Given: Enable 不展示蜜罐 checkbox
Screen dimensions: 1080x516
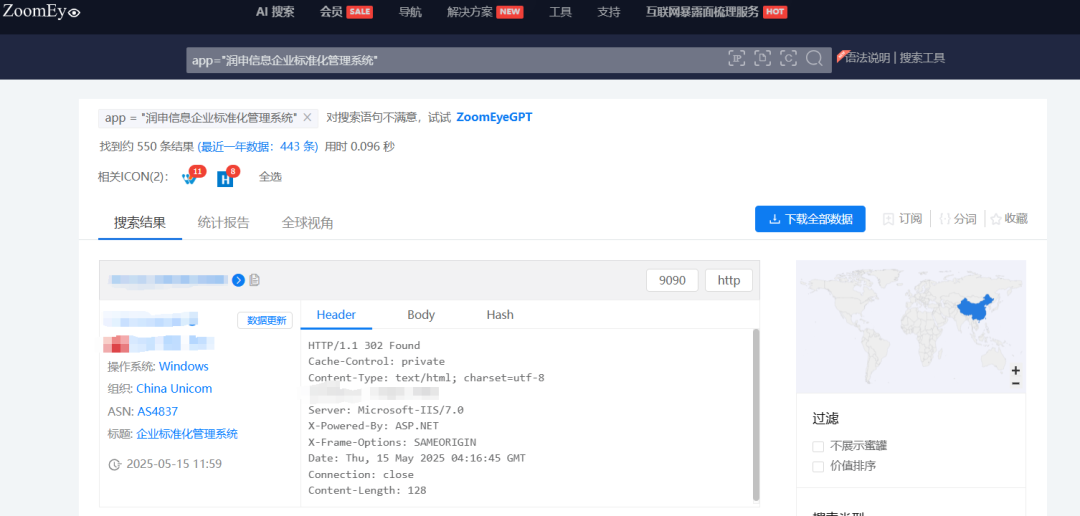Looking at the screenshot, I should point(818,446).
